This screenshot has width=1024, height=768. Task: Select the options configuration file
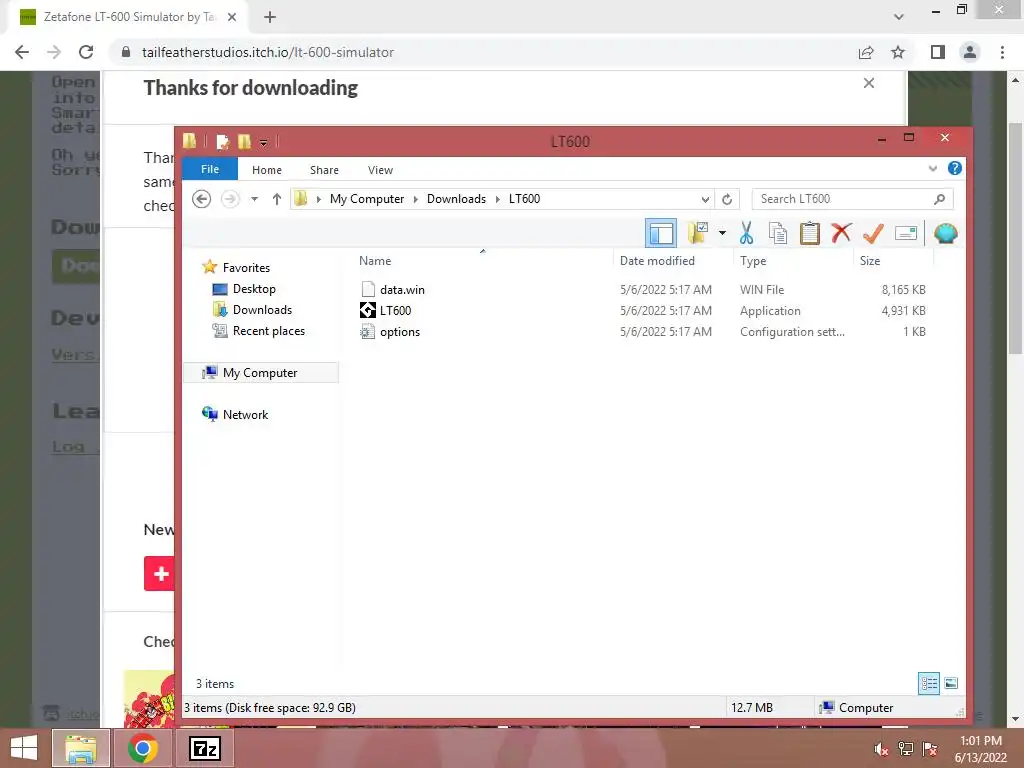(x=390, y=332)
